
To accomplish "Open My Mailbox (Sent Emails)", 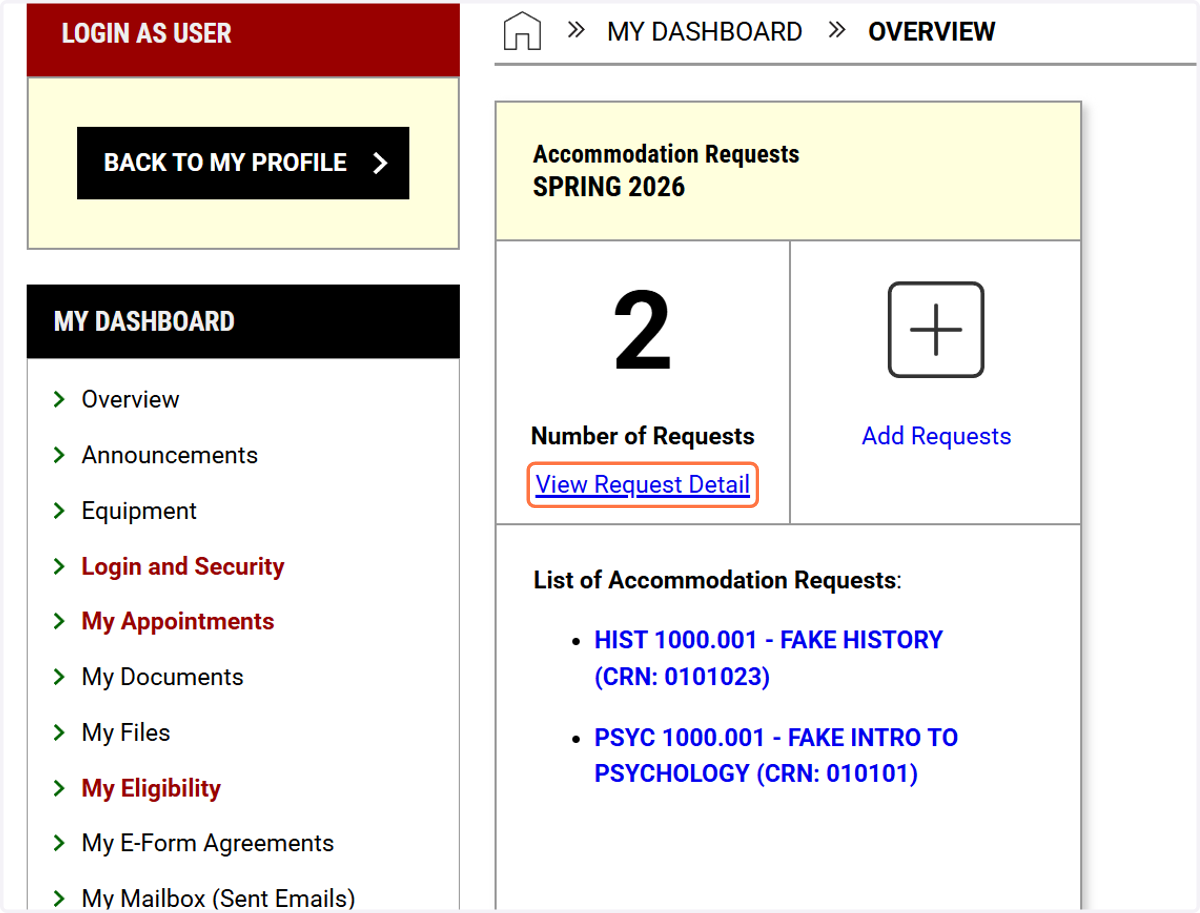I will 218,899.
